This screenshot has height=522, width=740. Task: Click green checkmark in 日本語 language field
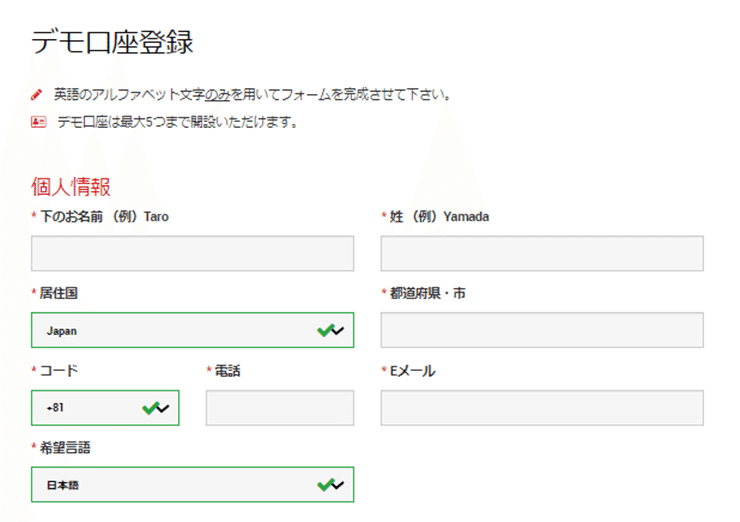[x=326, y=484]
